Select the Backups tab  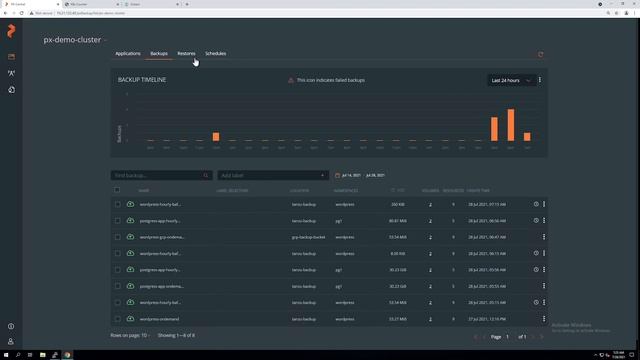(159, 53)
